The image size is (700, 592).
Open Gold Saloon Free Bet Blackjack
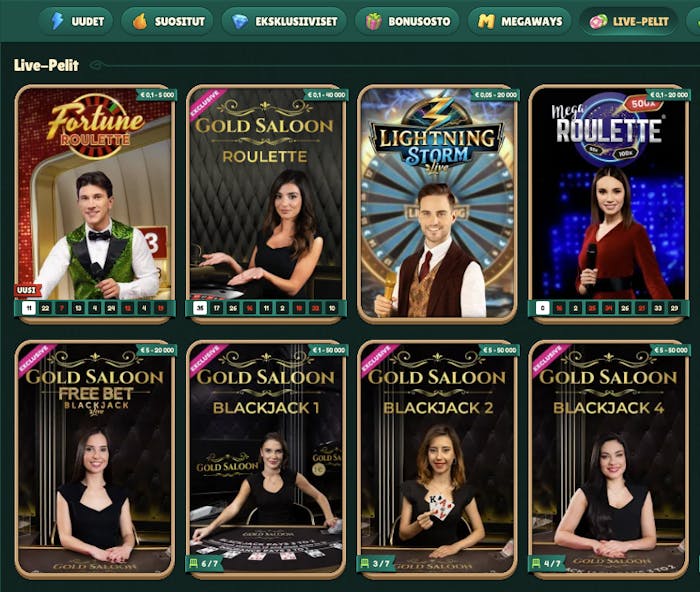click(x=95, y=460)
